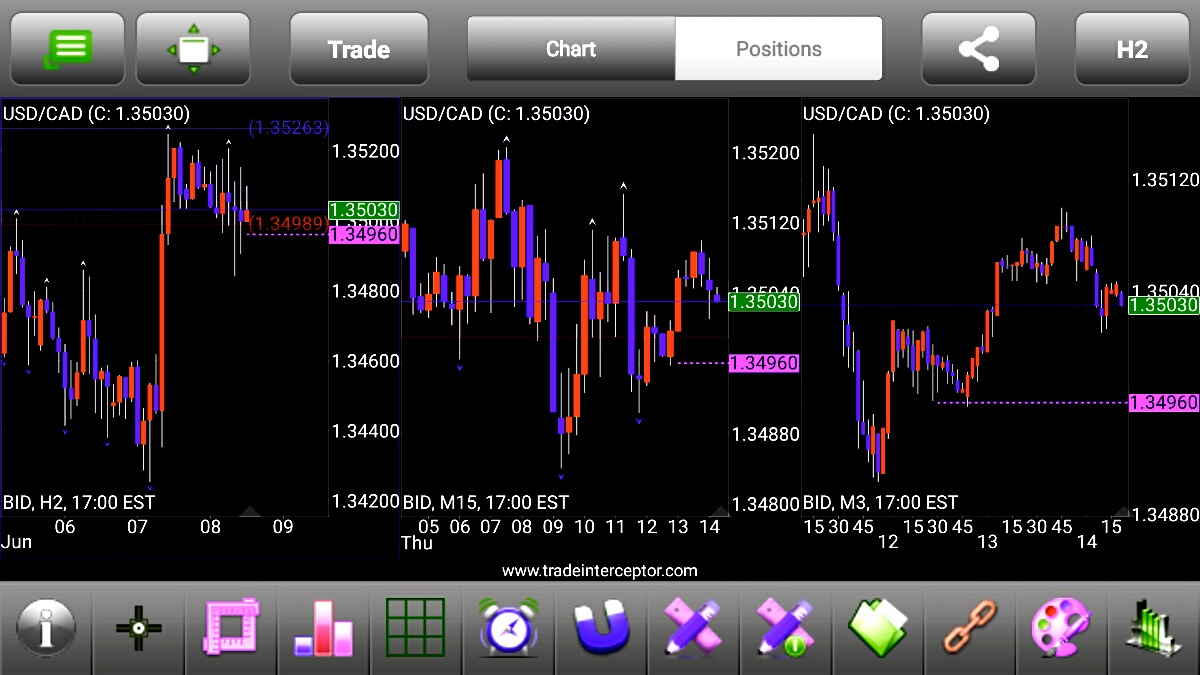Tap the 'BID, M15, 17:00 EST' label
1200x675 pixels.
click(486, 502)
